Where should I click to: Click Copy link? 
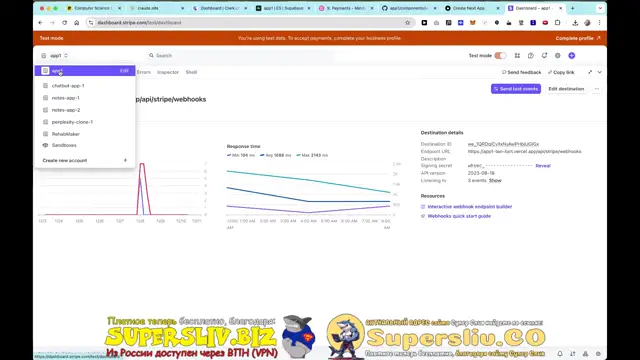pos(561,72)
